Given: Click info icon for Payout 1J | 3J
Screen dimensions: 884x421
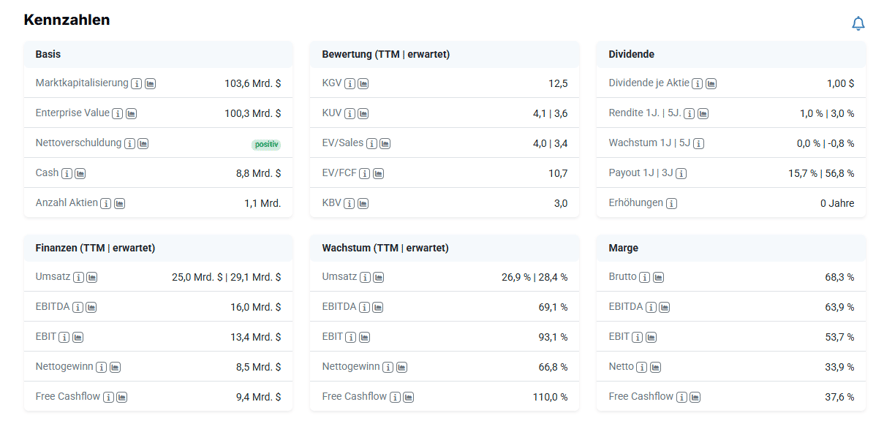Looking at the screenshot, I should coord(681,174).
